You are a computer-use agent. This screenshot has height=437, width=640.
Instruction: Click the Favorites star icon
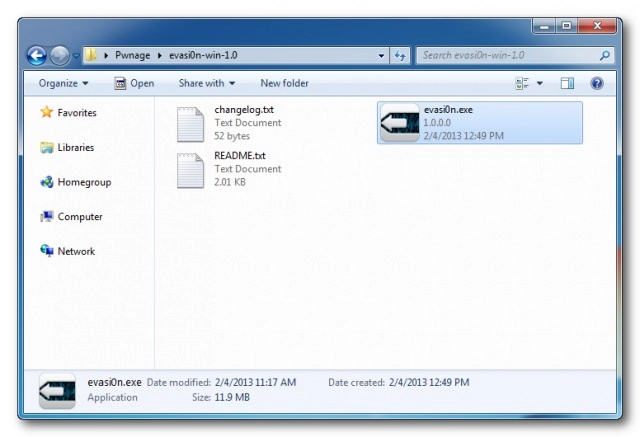point(47,112)
